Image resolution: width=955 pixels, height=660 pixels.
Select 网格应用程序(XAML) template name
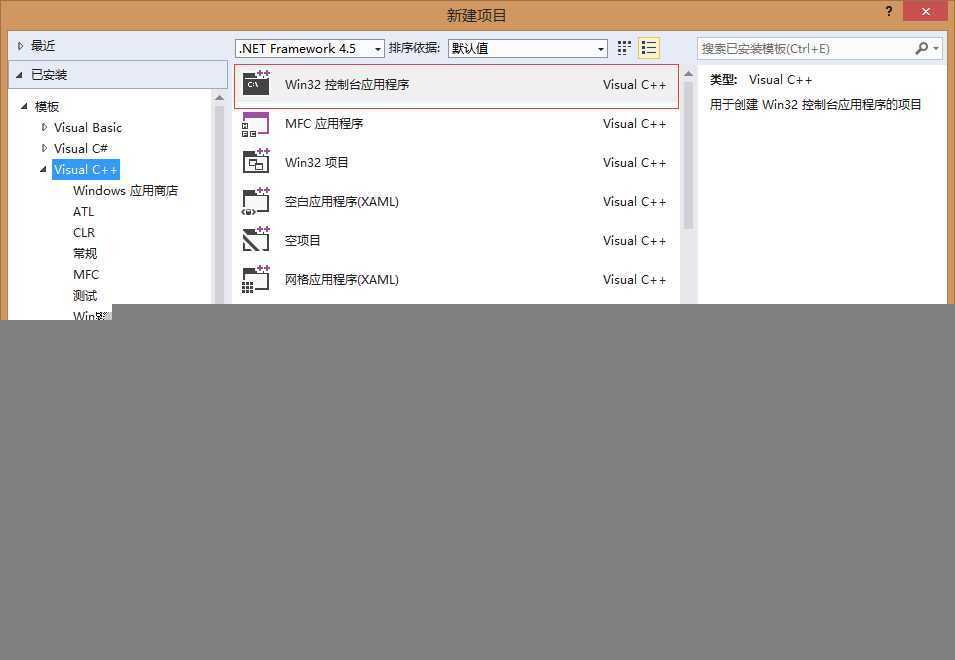tap(342, 279)
